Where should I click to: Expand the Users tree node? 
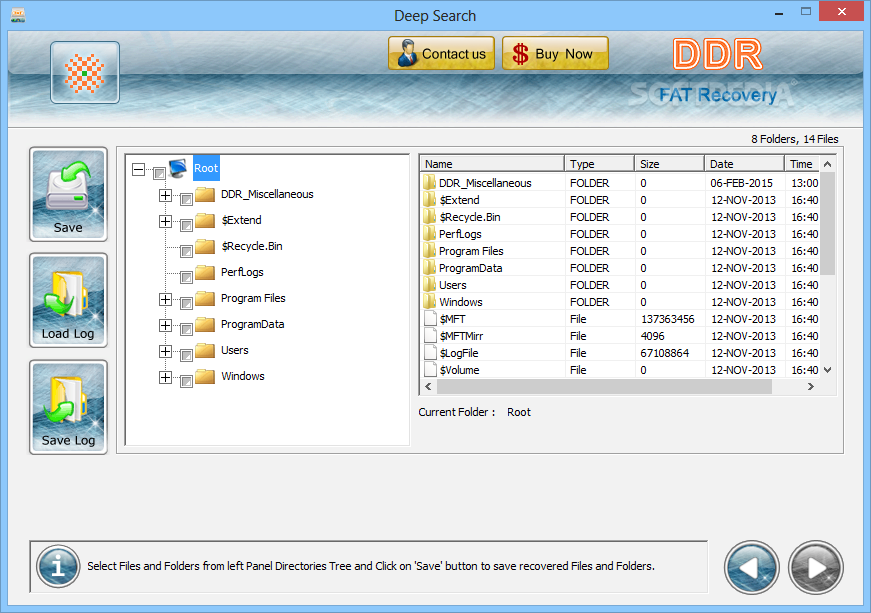tap(165, 351)
